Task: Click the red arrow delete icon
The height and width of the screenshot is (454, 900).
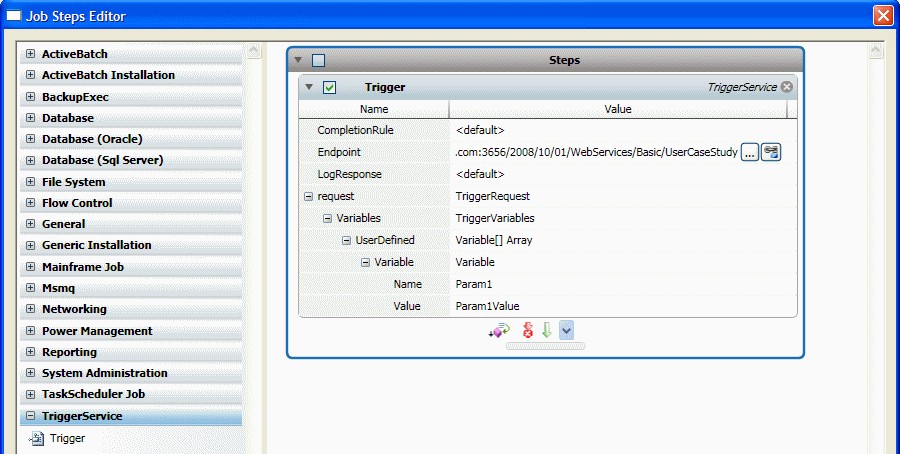Action: pos(527,330)
